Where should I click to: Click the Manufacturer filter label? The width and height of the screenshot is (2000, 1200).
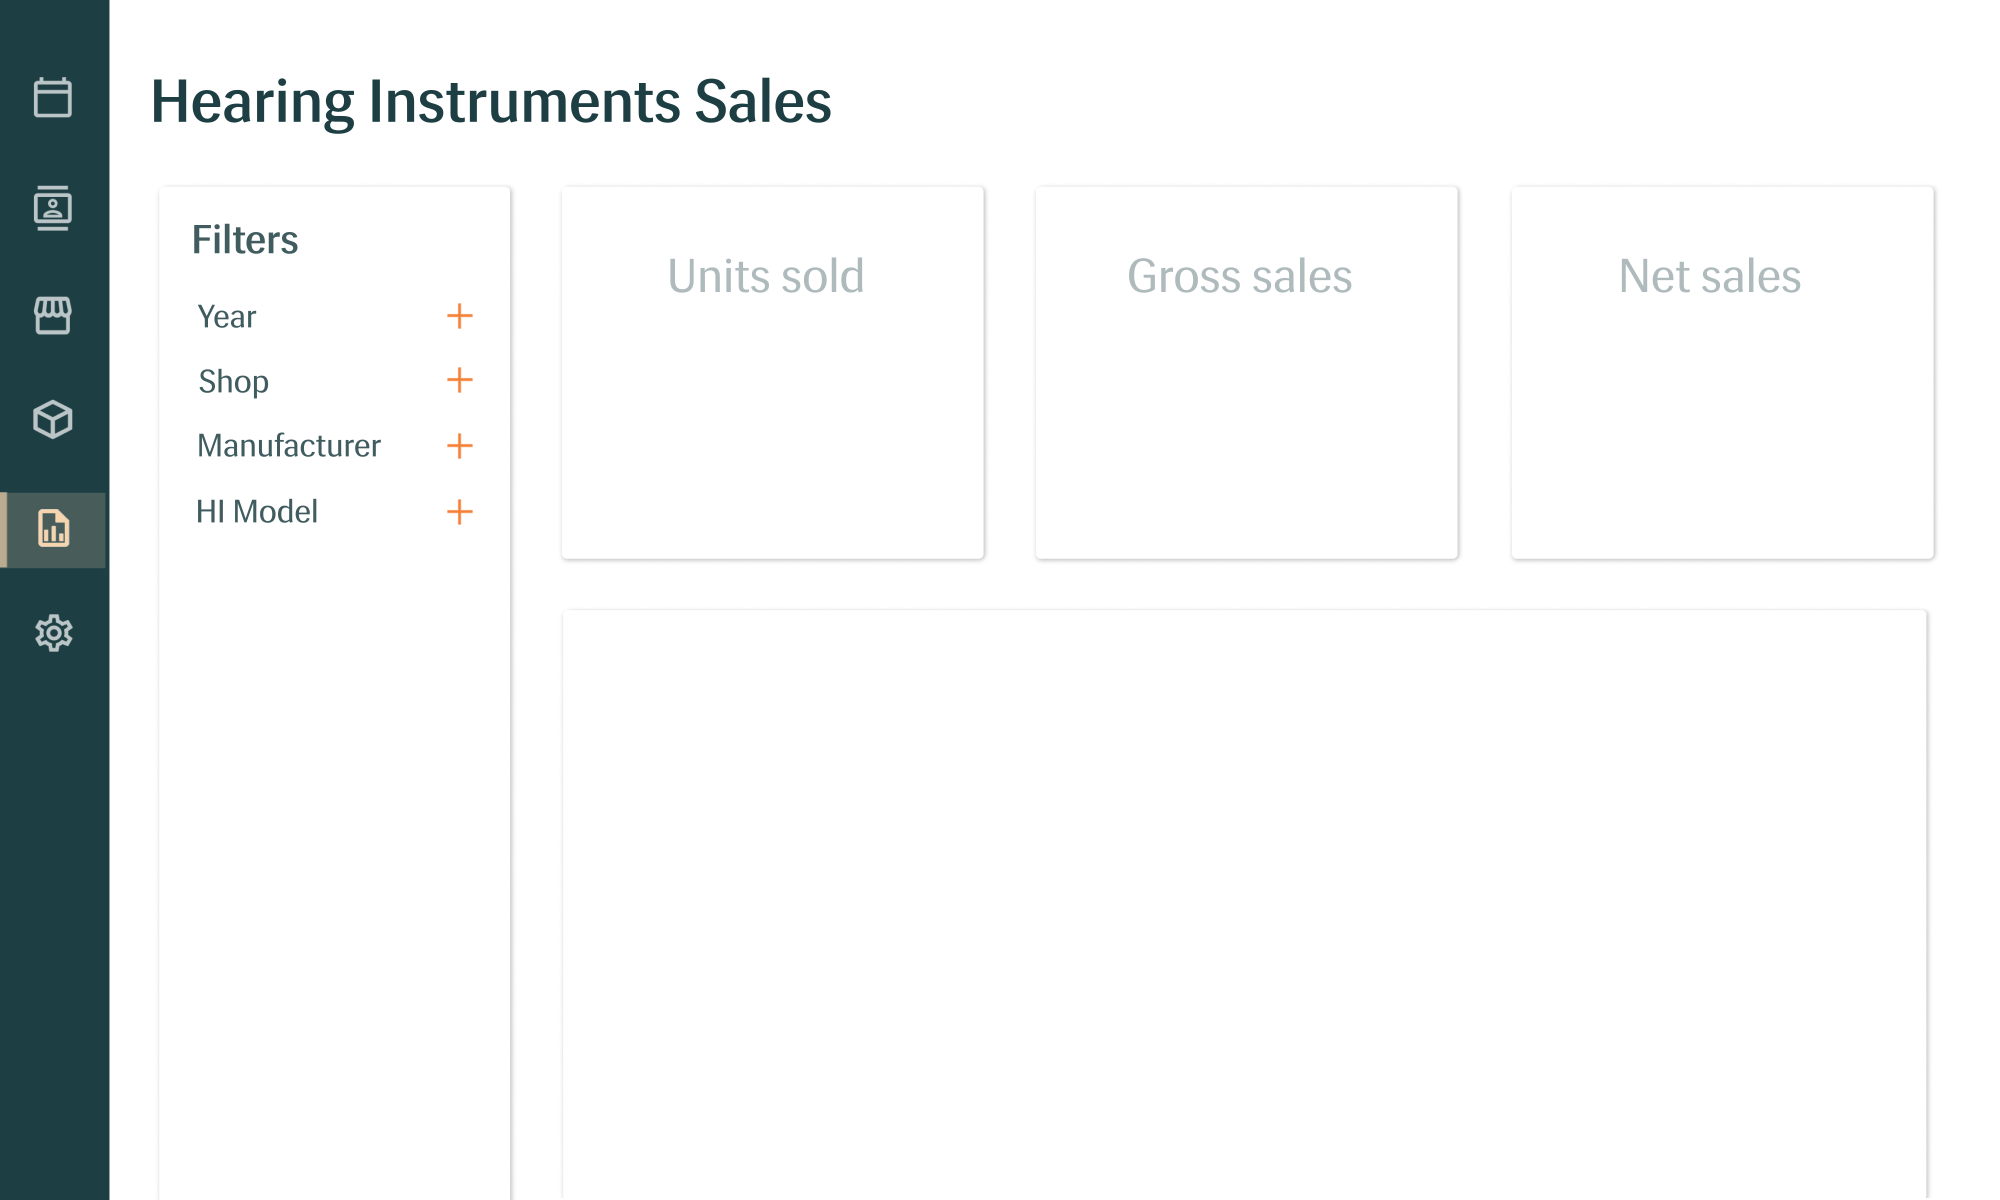[289, 446]
